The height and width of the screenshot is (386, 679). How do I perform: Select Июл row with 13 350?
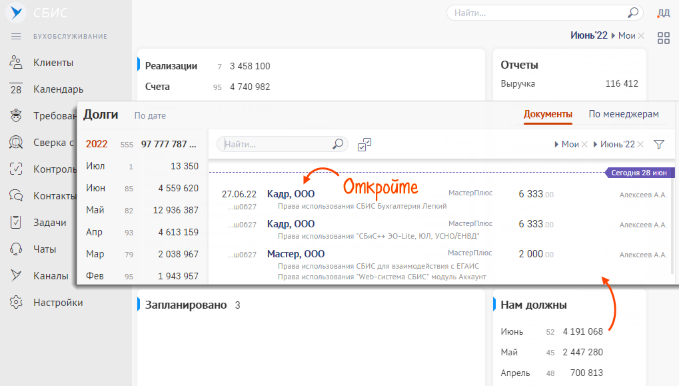point(142,166)
